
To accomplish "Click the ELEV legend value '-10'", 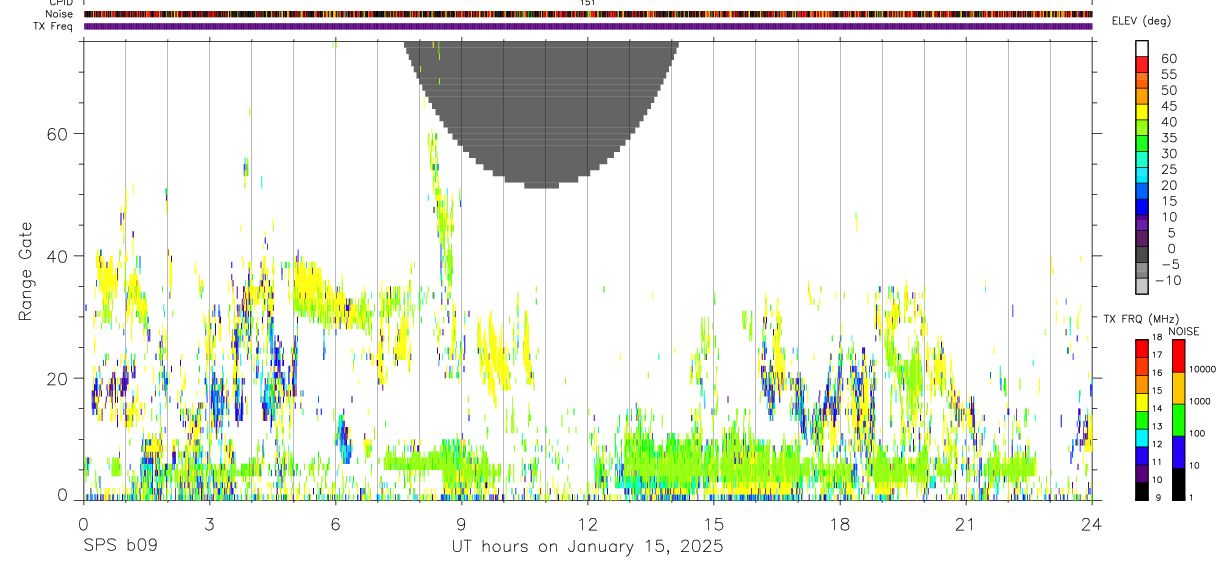I will click(x=1168, y=280).
